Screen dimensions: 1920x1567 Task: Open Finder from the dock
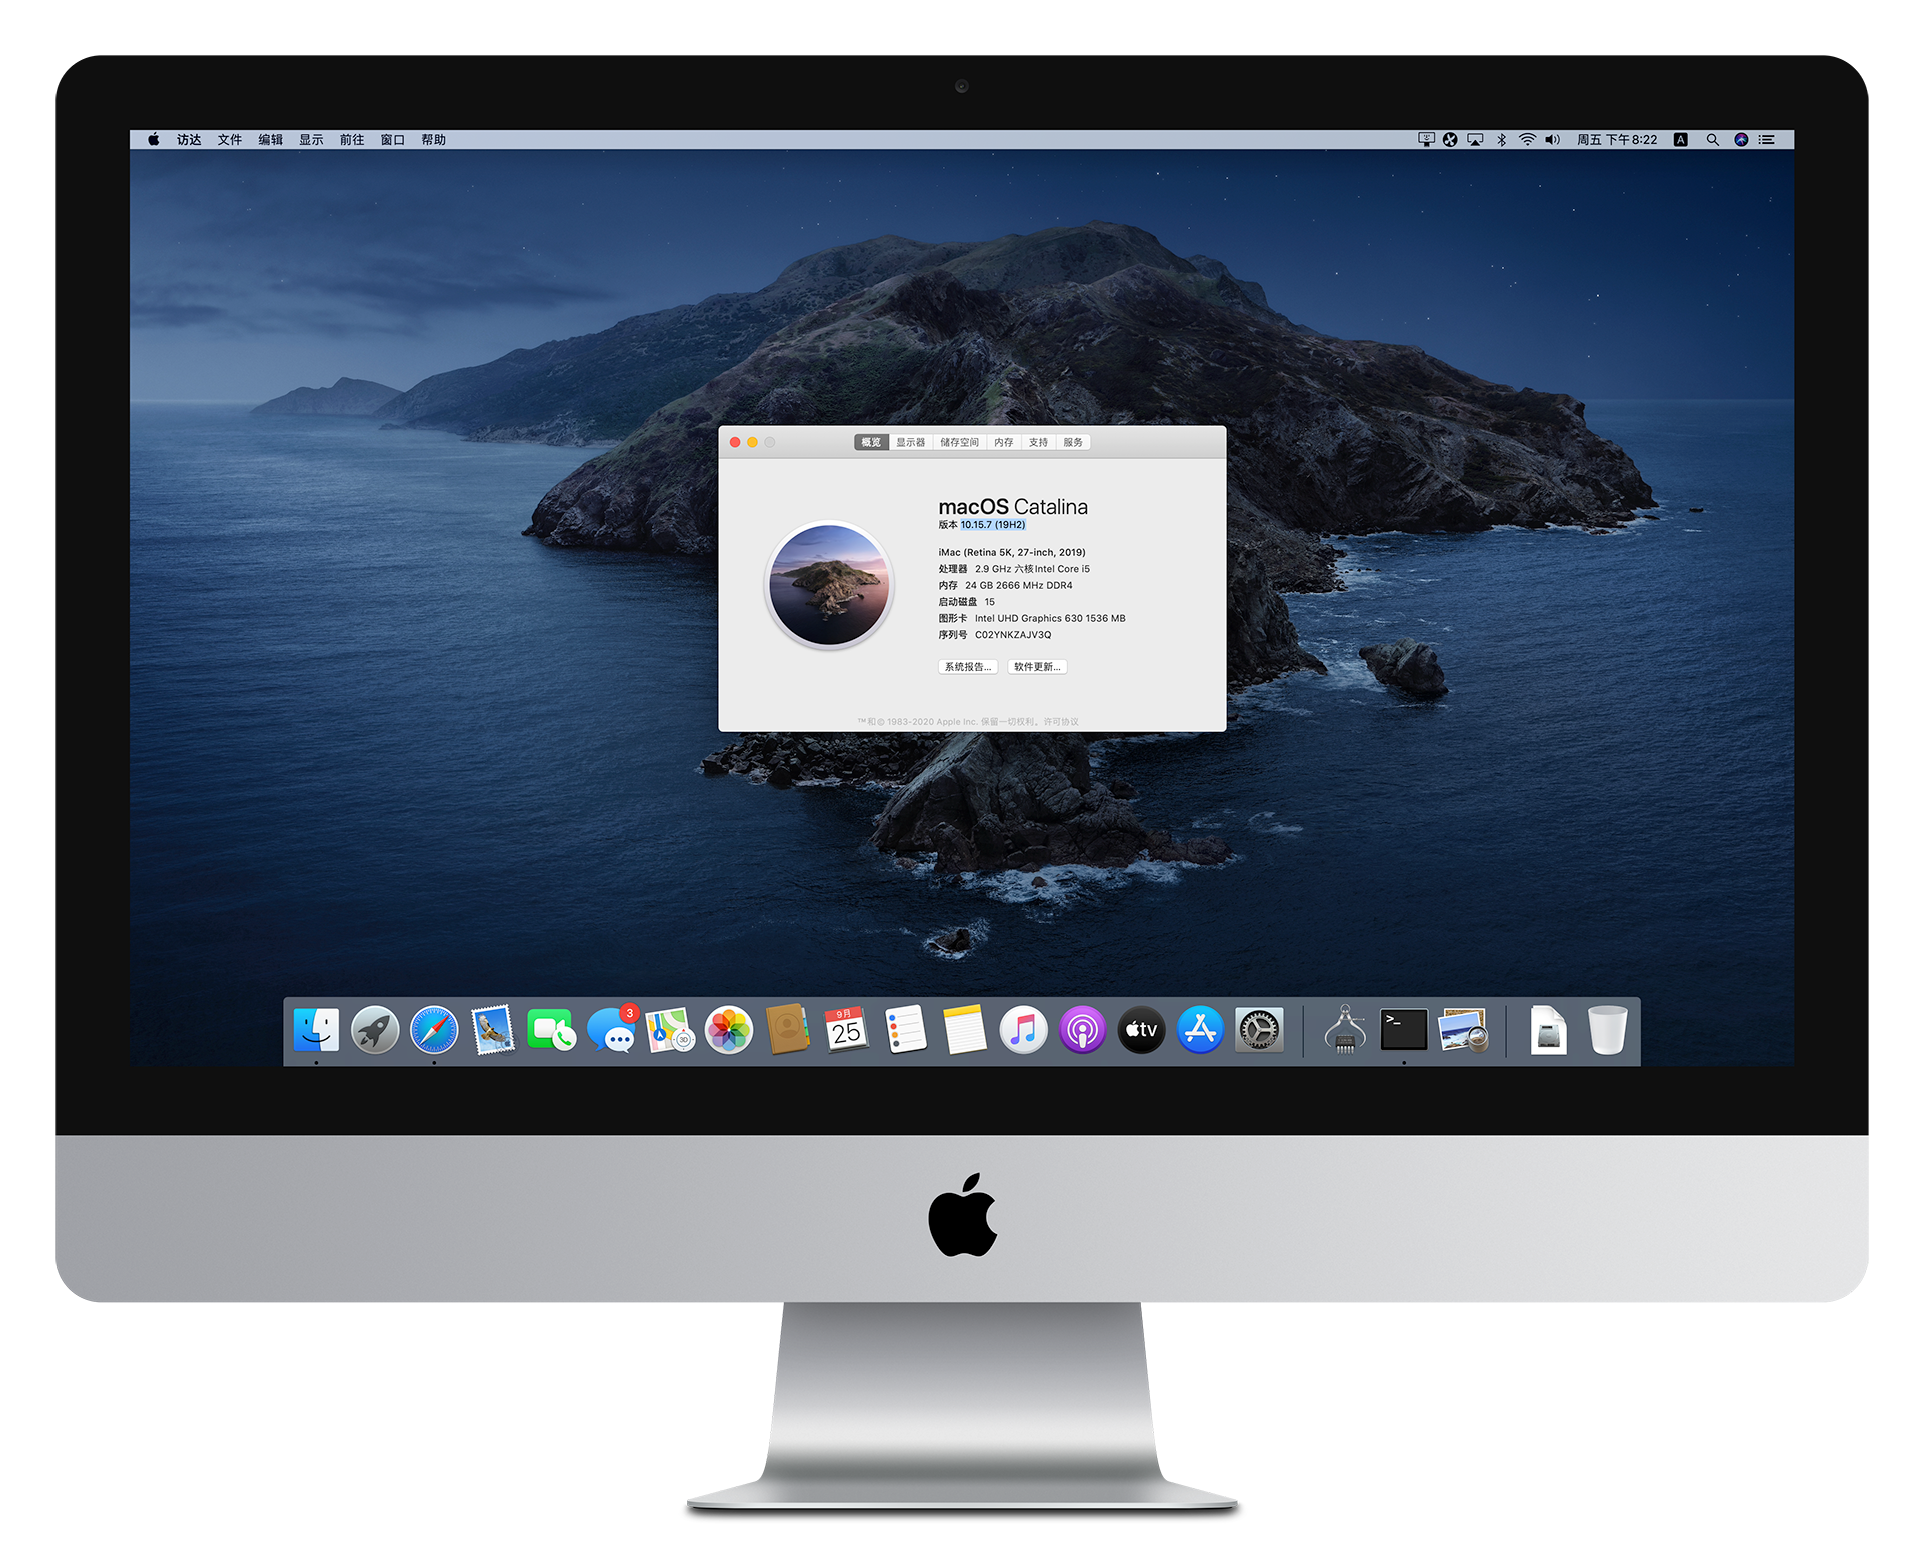[316, 1030]
